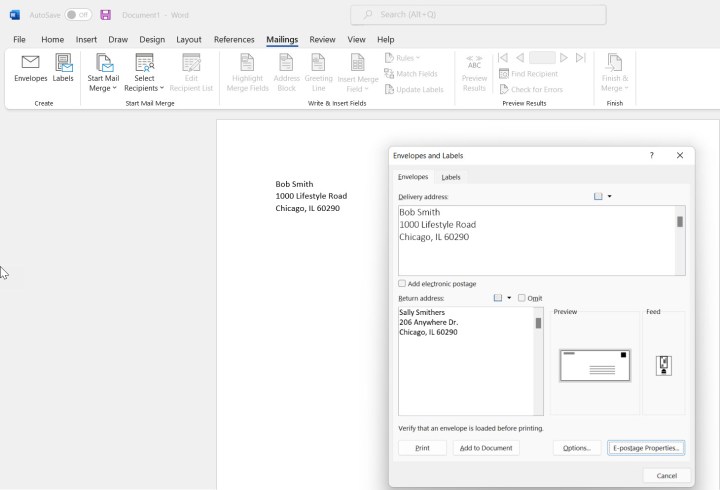
Task: Check the Omit return address checkbox
Action: pyautogui.click(x=522, y=298)
